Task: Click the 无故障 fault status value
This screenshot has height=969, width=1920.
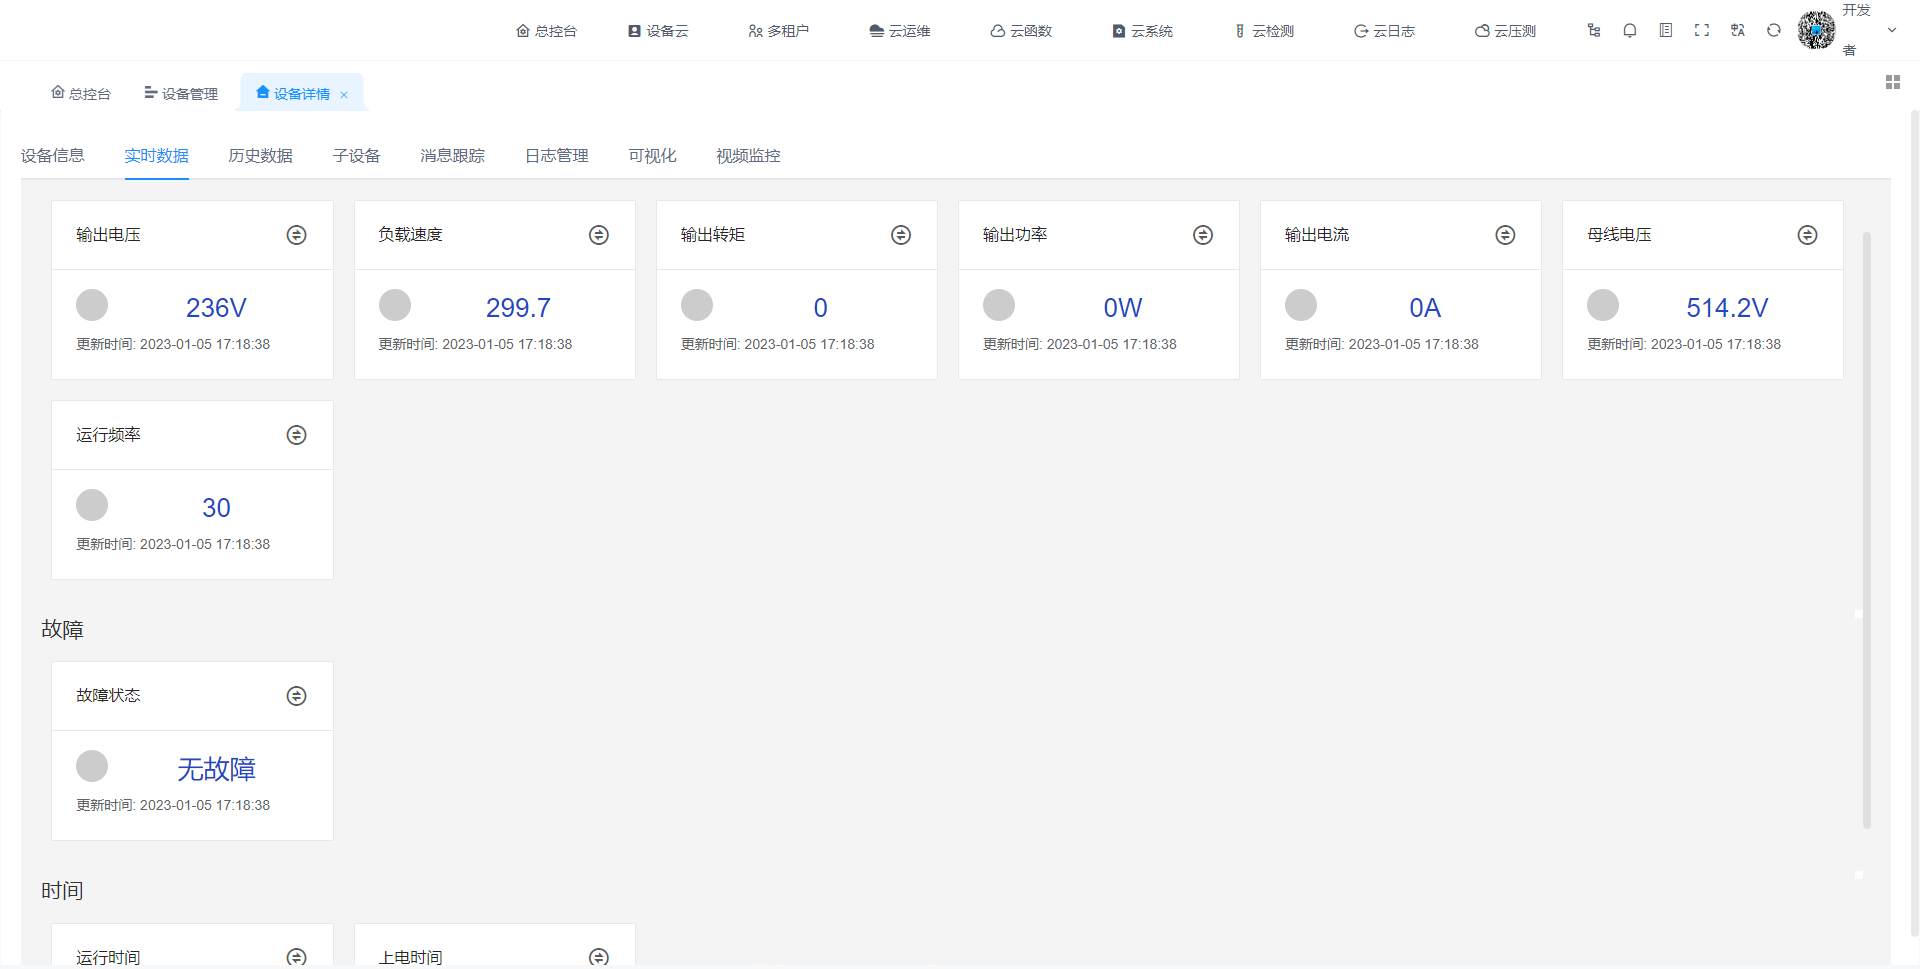Action: pyautogui.click(x=216, y=769)
